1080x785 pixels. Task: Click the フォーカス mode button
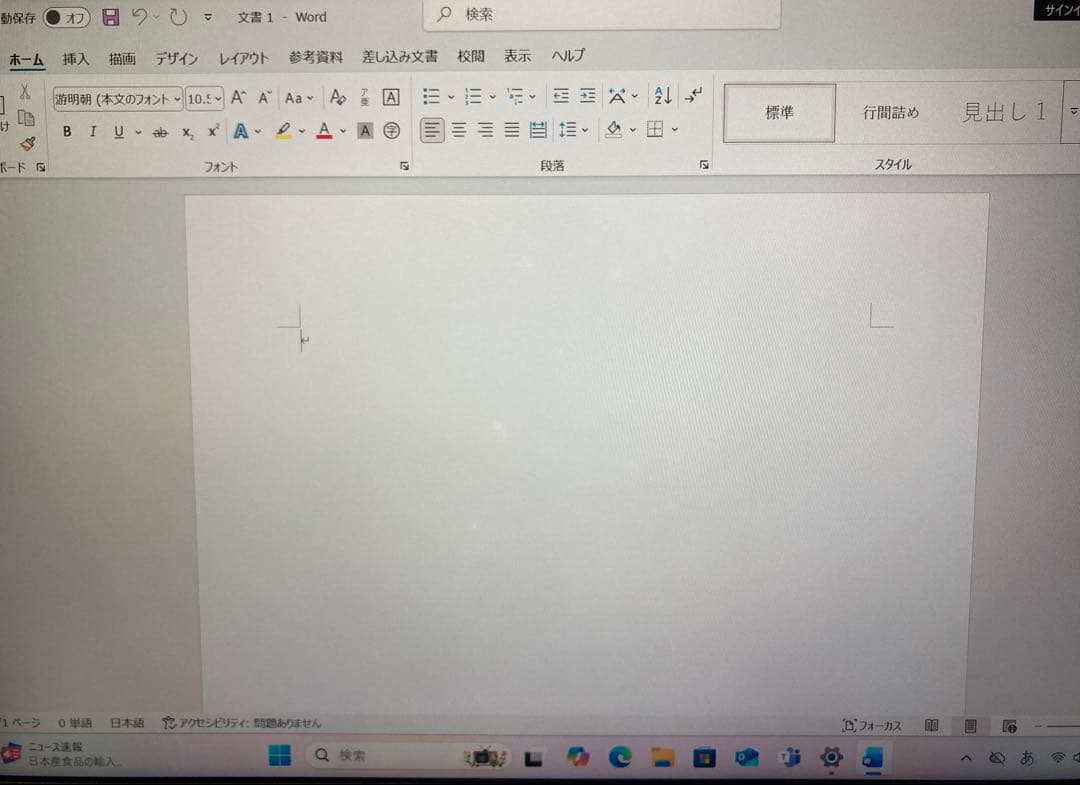872,725
